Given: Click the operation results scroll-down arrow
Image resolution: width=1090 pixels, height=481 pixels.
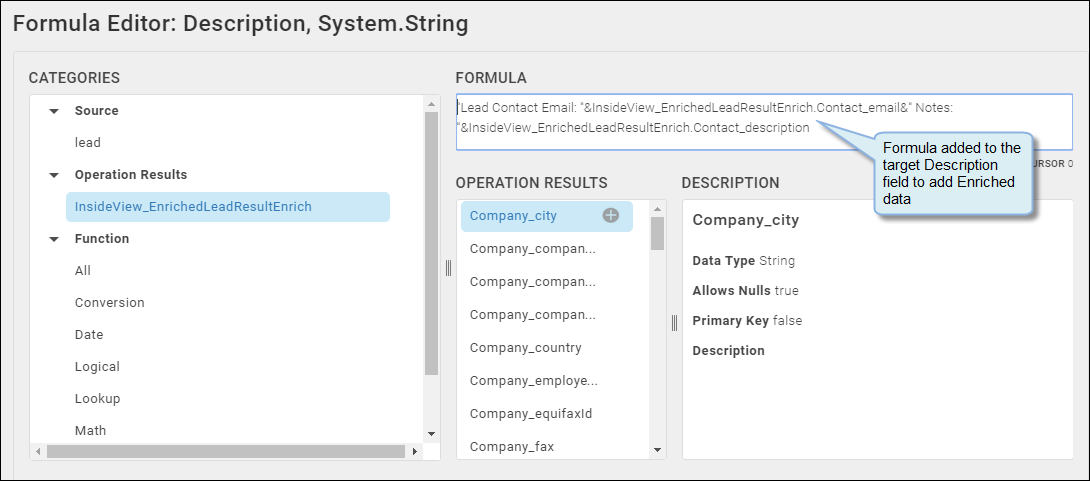Looking at the screenshot, I should point(658,450).
